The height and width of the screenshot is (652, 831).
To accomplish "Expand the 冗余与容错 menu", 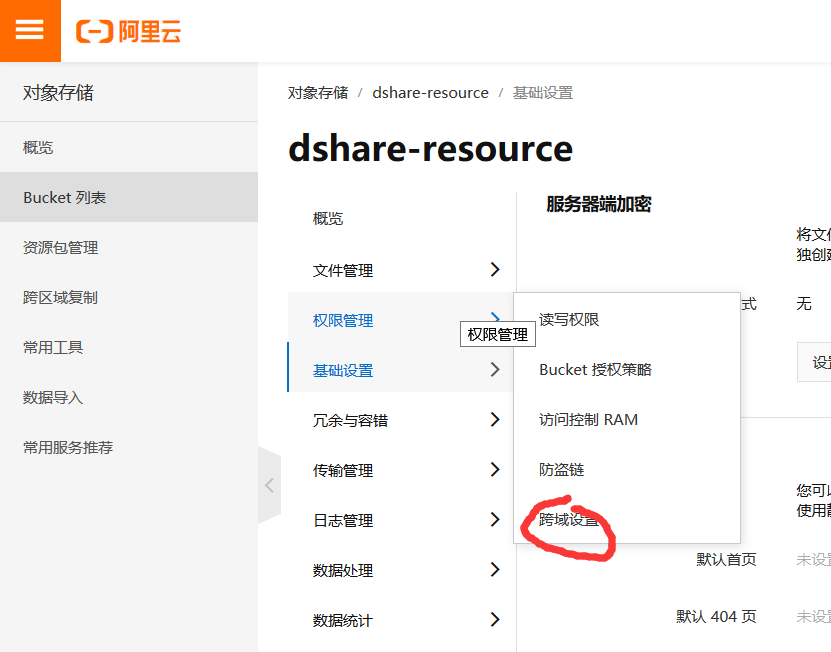I will pyautogui.click(x=493, y=420).
